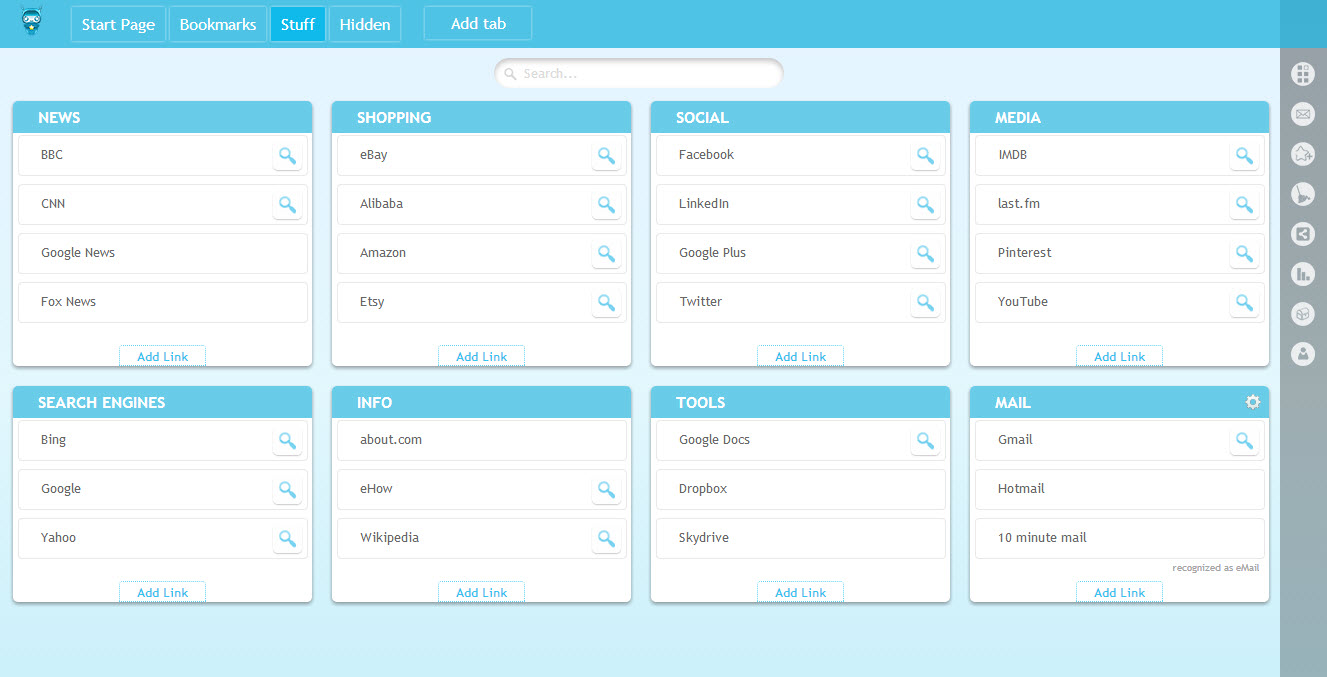Screen dimensions: 1327x677
Task: Click the treasure chest sidebar icon
Action: (1302, 314)
